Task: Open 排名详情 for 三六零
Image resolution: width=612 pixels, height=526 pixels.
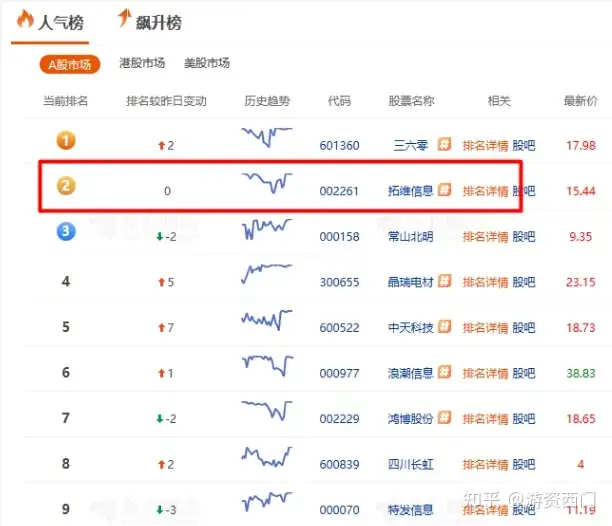Action: [486, 146]
